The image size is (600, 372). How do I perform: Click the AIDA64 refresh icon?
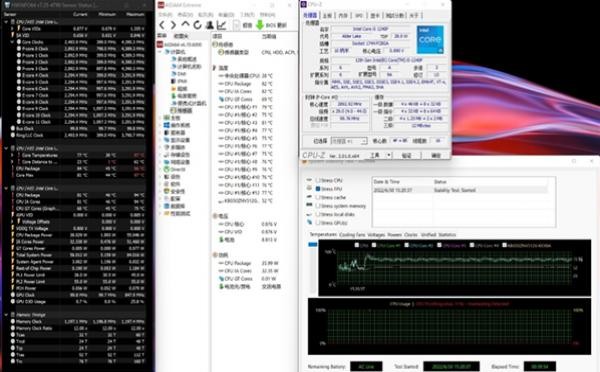point(197,25)
